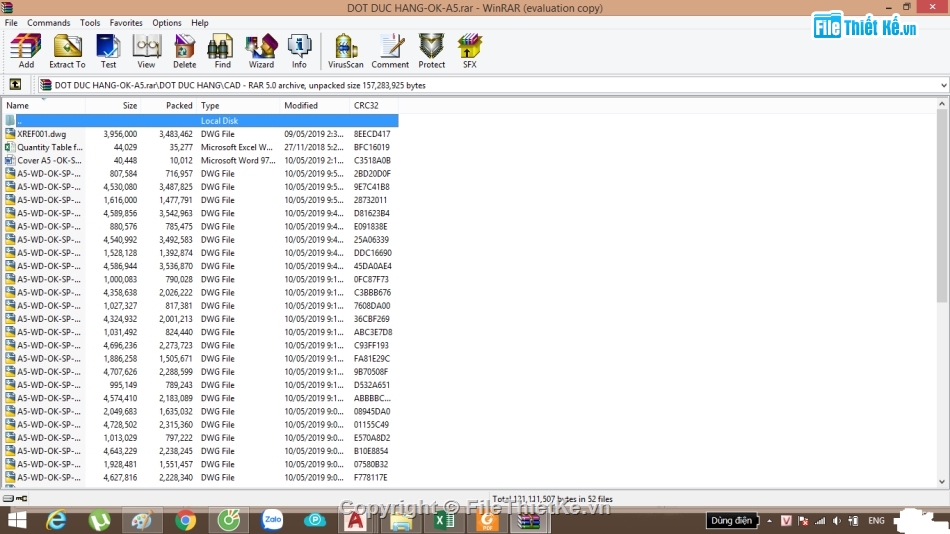
Task: Start VirusScan on the archive
Action: (345, 51)
